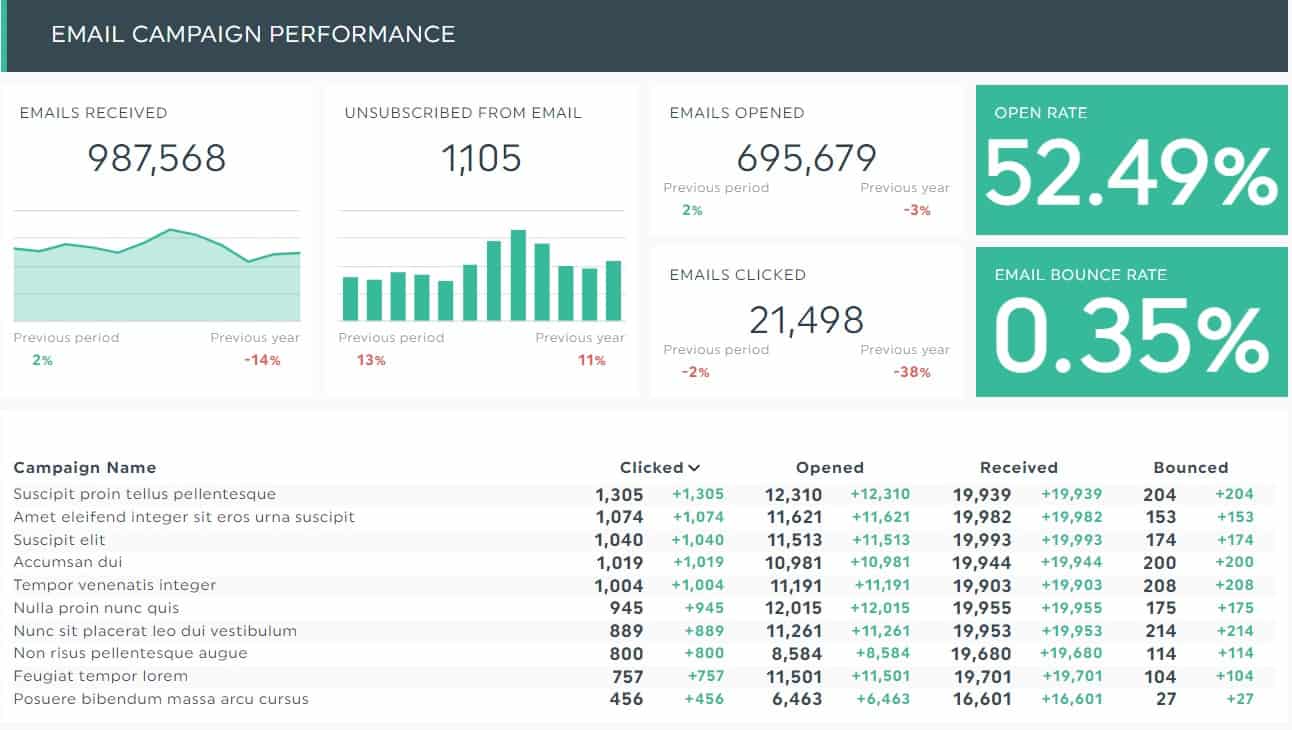1292x730 pixels.
Task: Click the tallest bar in Unsubscribed chart
Action: pyautogui.click(x=518, y=275)
